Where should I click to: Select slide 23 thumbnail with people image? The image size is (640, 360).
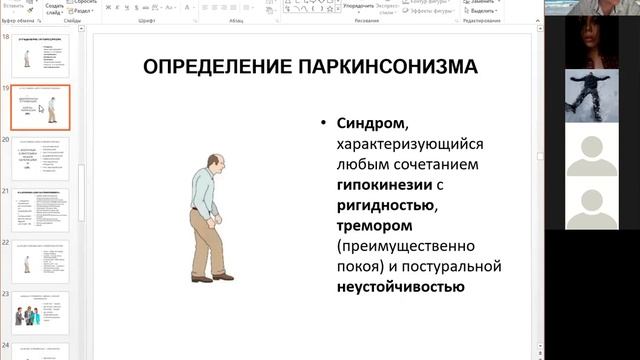pyautogui.click(x=40, y=313)
